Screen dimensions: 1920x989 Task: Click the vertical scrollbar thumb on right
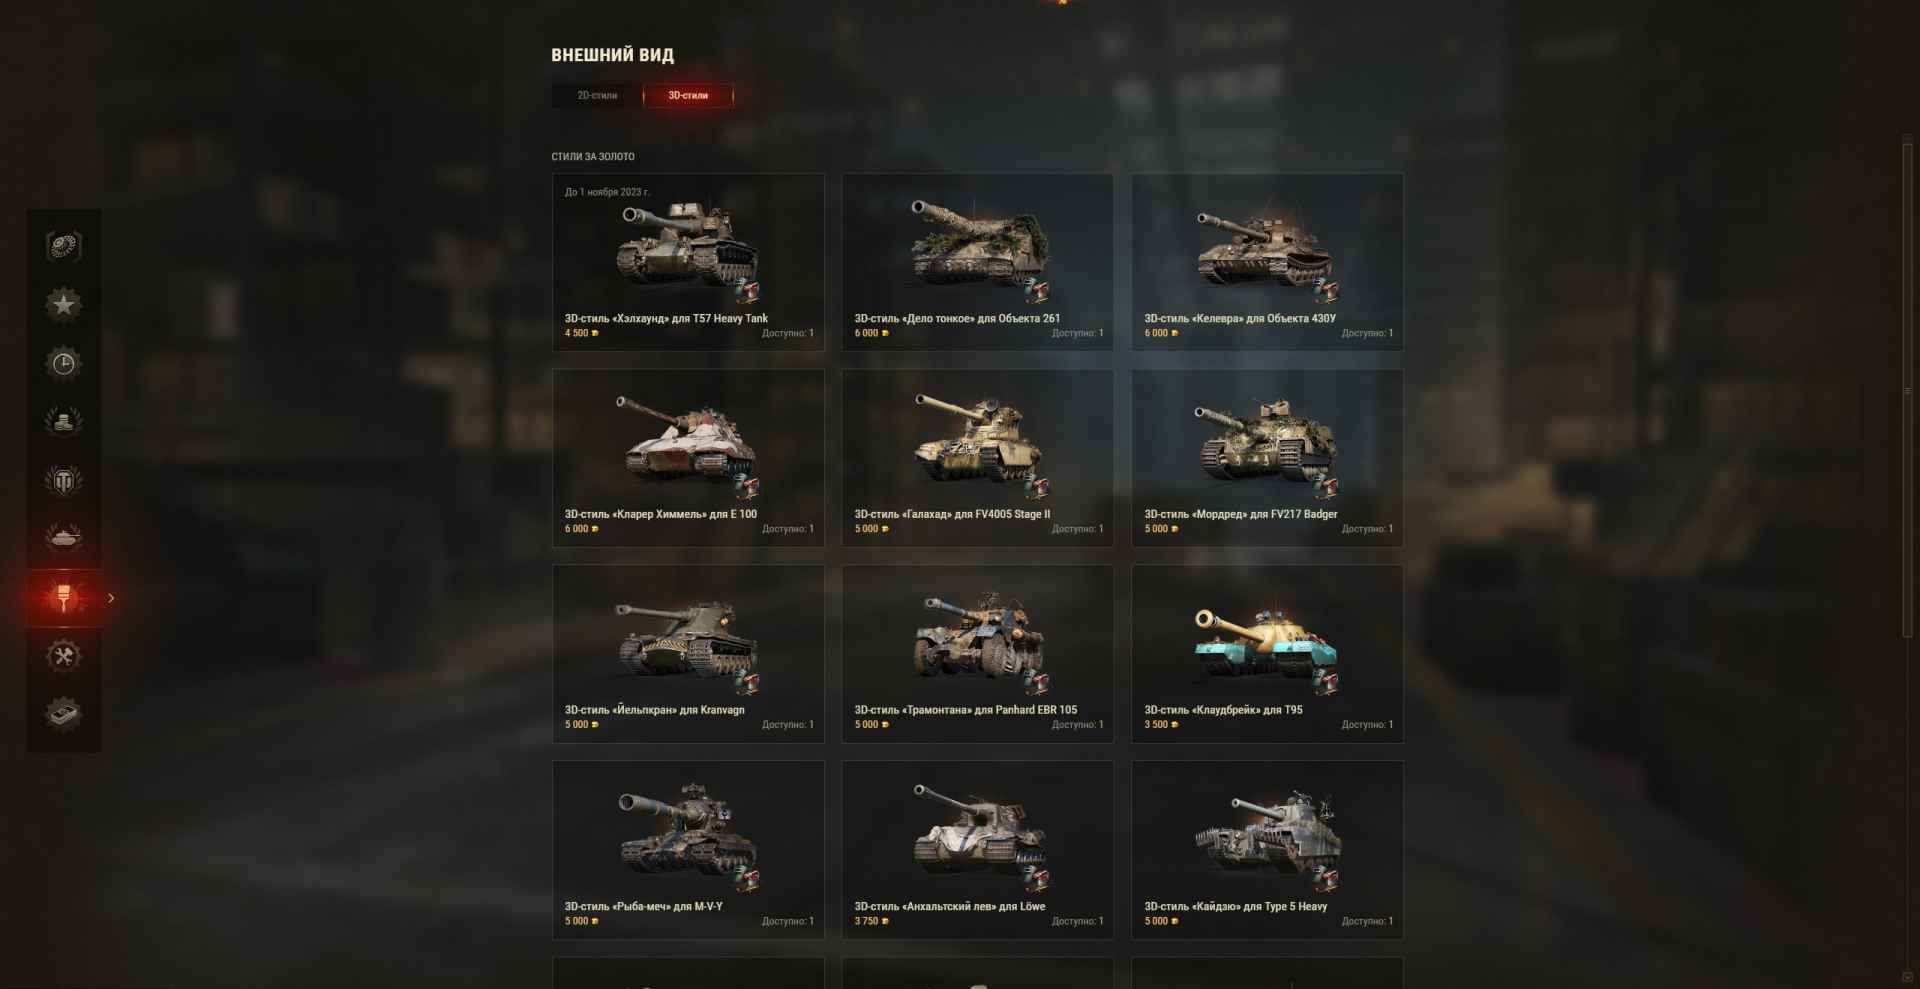1907,390
